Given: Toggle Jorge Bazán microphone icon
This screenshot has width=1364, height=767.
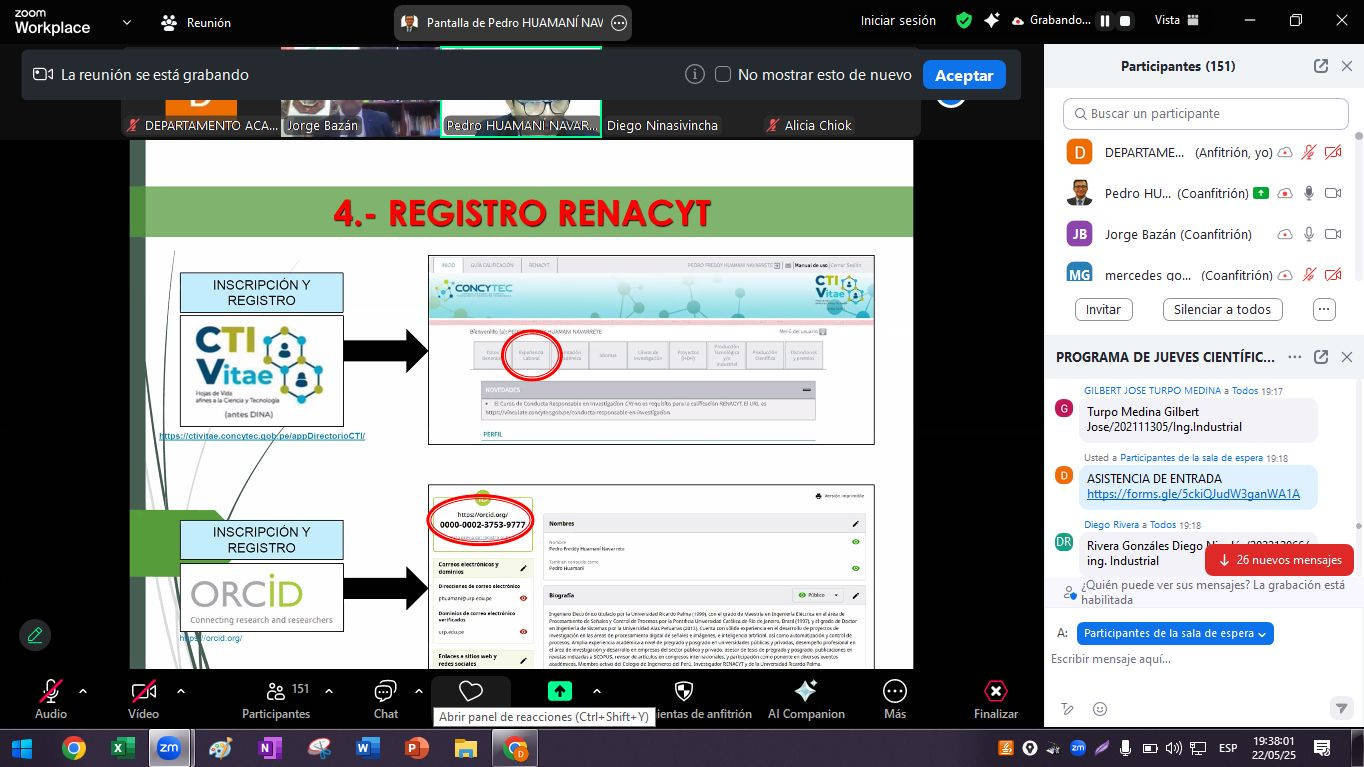Looking at the screenshot, I should (x=1309, y=235).
